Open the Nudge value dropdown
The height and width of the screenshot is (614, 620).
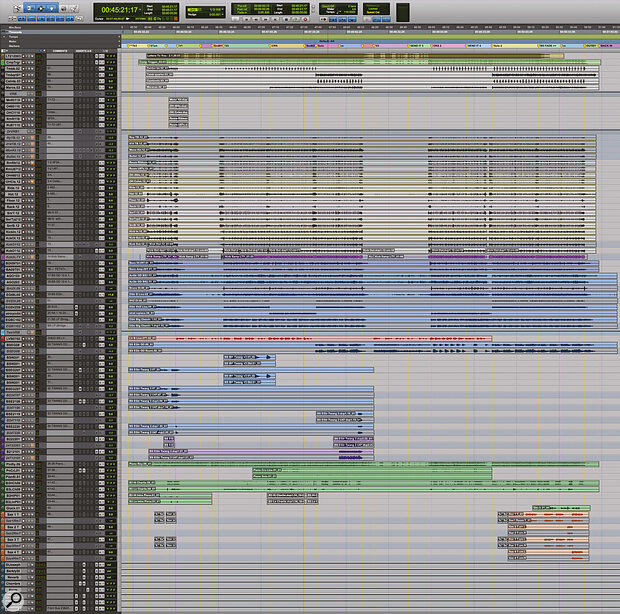(x=223, y=15)
